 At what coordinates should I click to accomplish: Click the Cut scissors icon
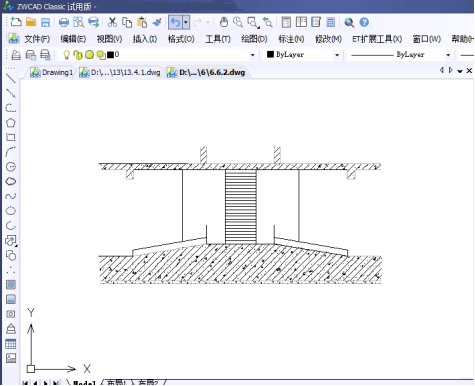pyautogui.click(x=112, y=22)
